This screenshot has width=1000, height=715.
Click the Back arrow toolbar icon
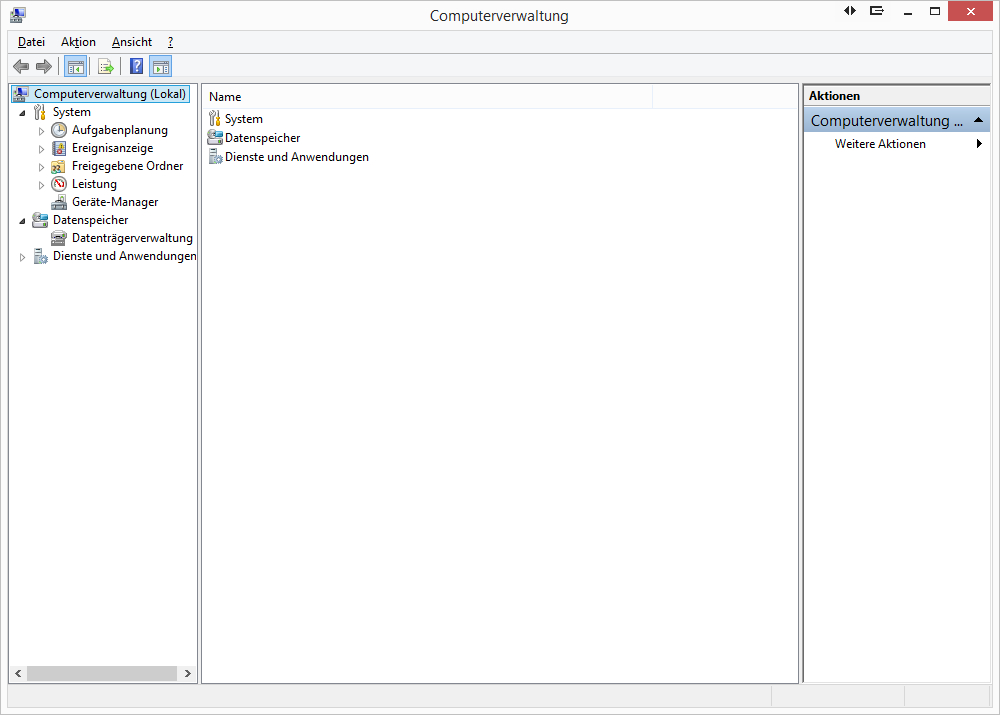pos(21,66)
